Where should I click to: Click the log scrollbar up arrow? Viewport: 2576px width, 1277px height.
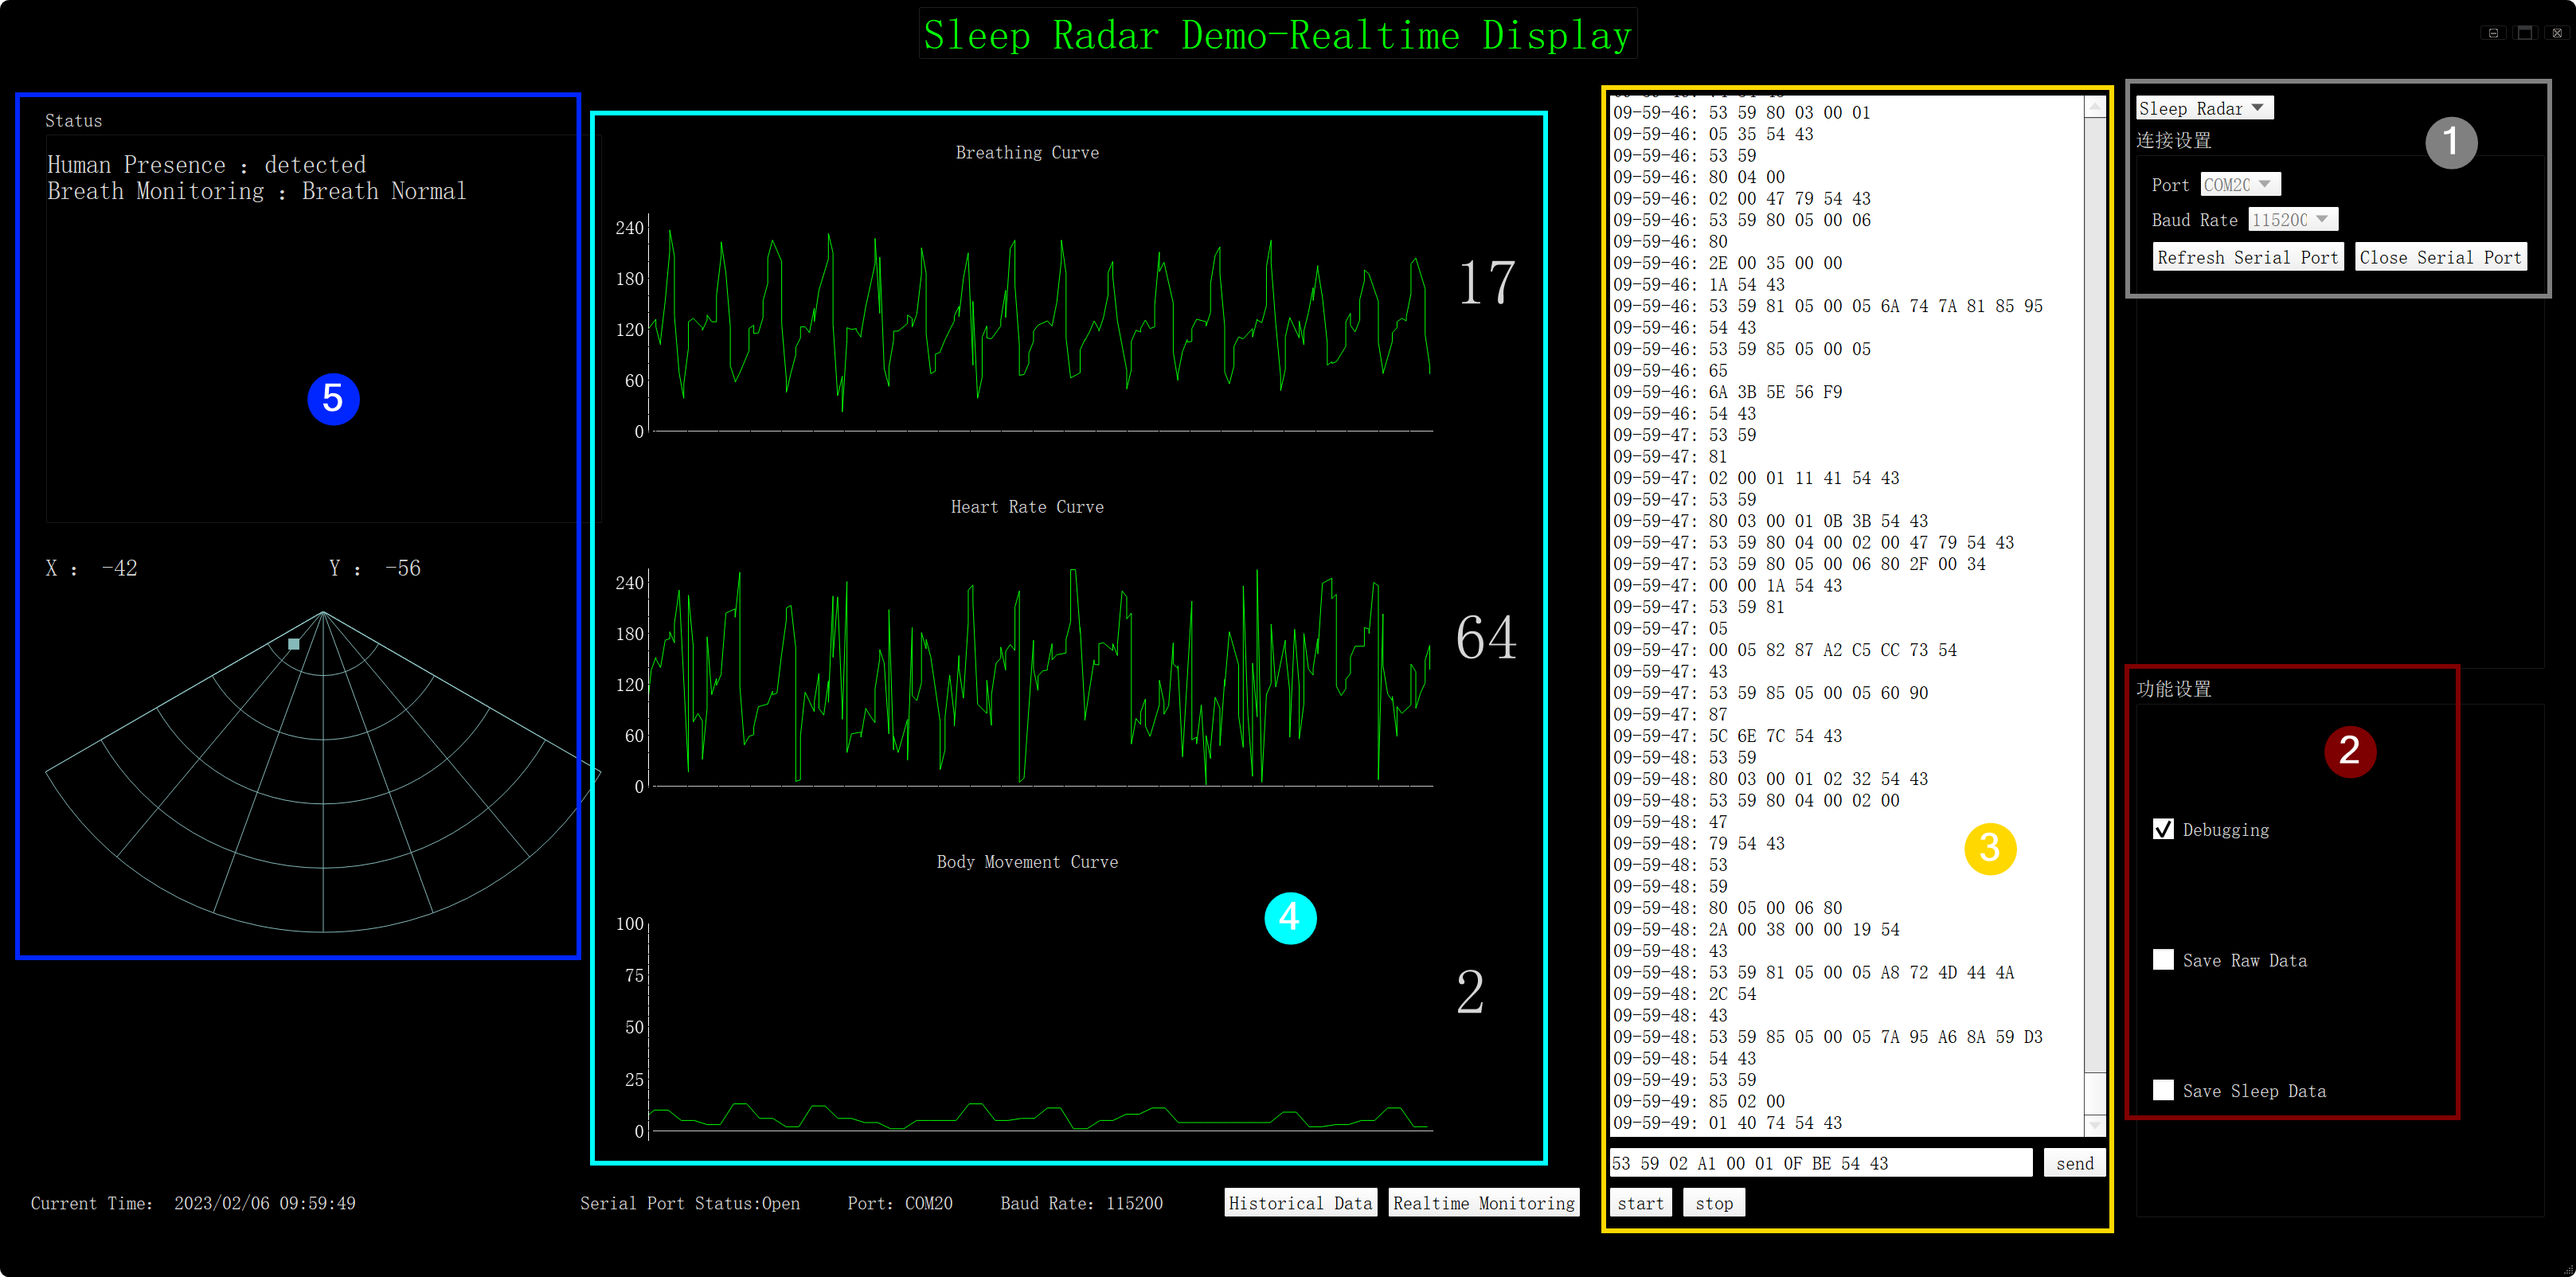pos(2094,107)
